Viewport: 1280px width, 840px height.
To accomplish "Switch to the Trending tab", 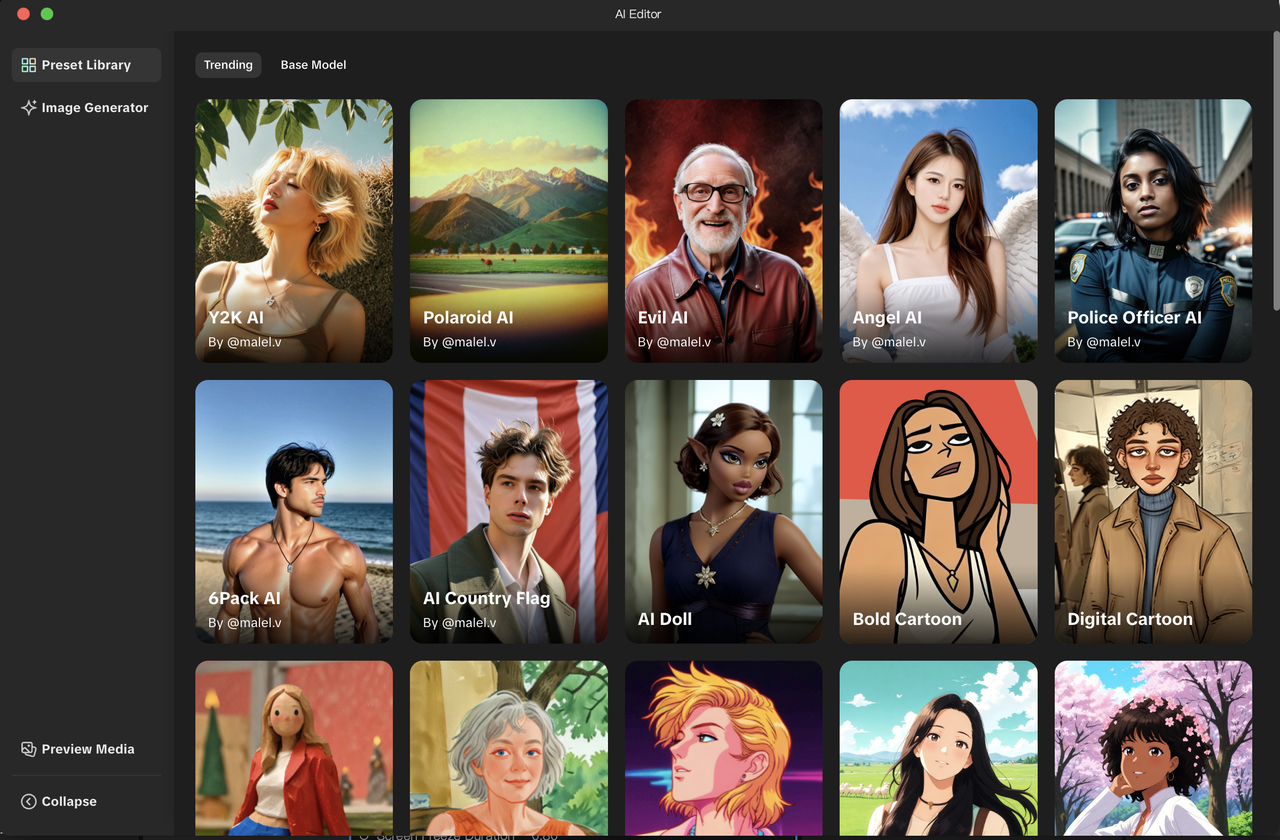I will [228, 65].
